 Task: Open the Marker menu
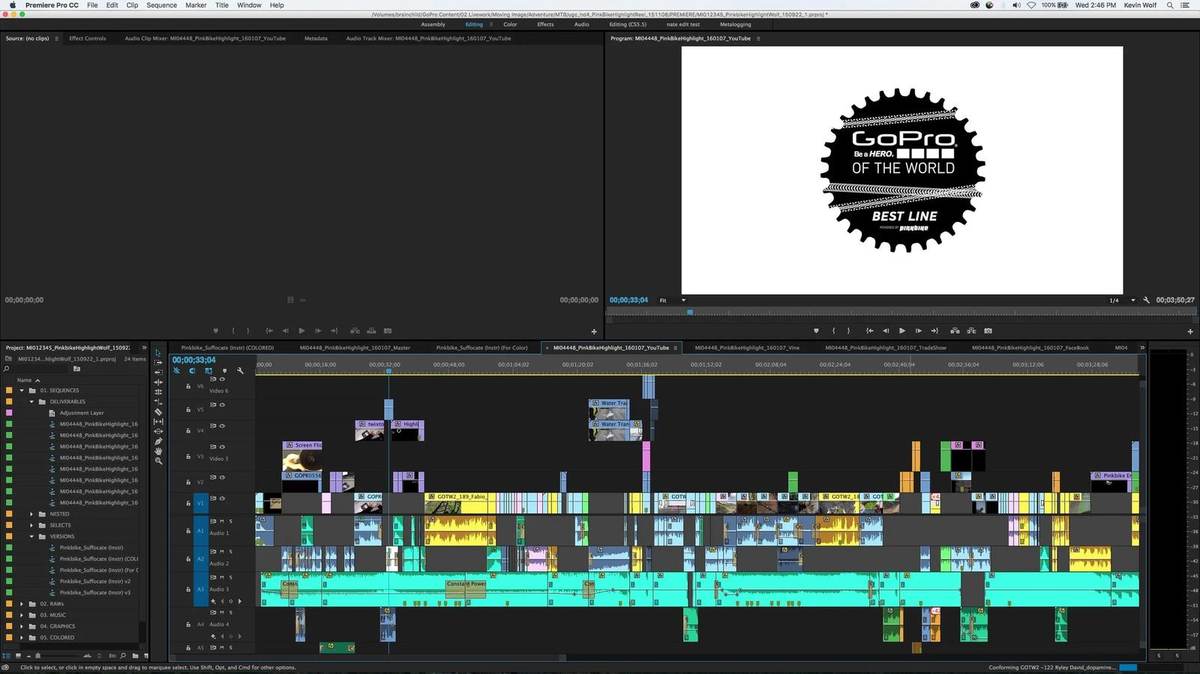[x=195, y=5]
